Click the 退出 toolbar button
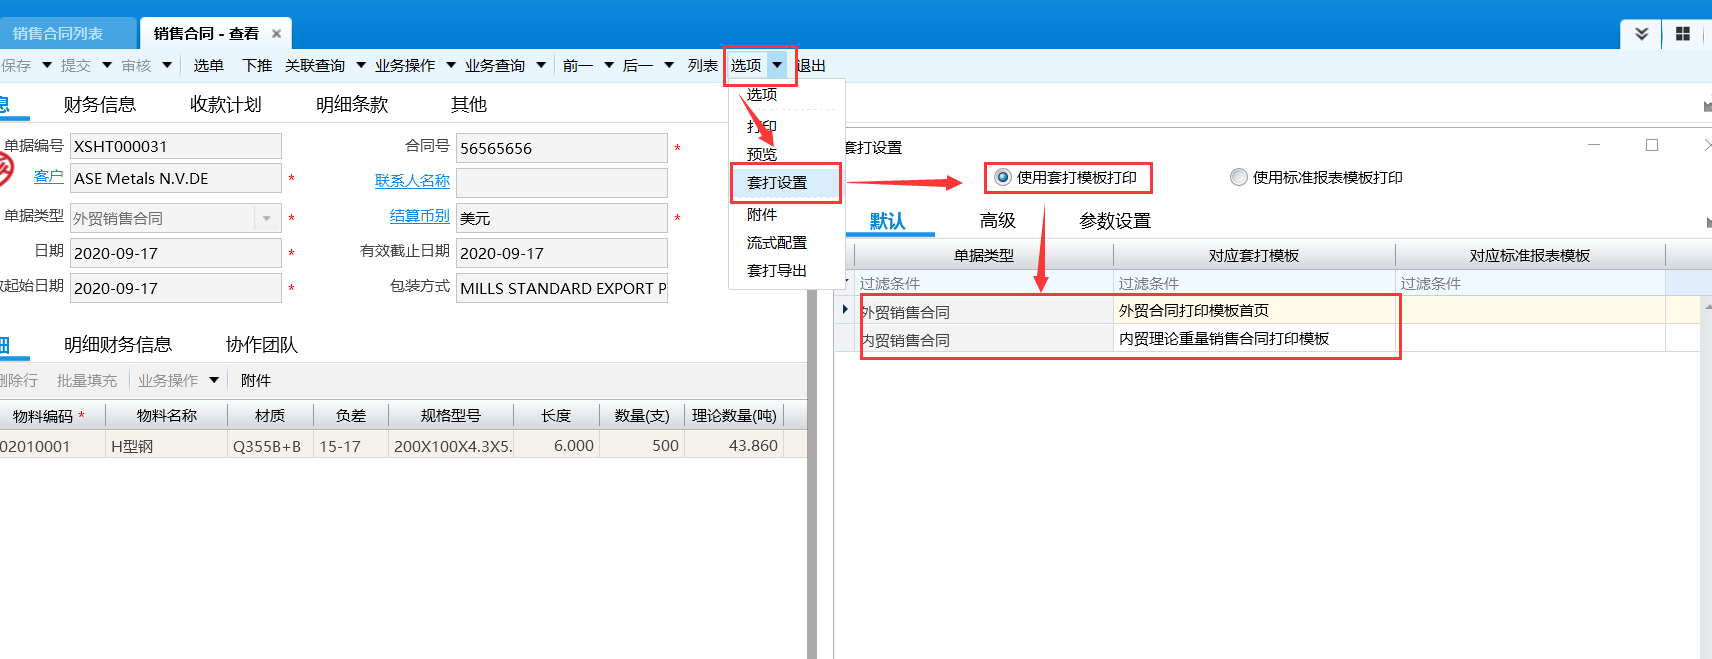This screenshot has width=1712, height=659. coord(812,66)
